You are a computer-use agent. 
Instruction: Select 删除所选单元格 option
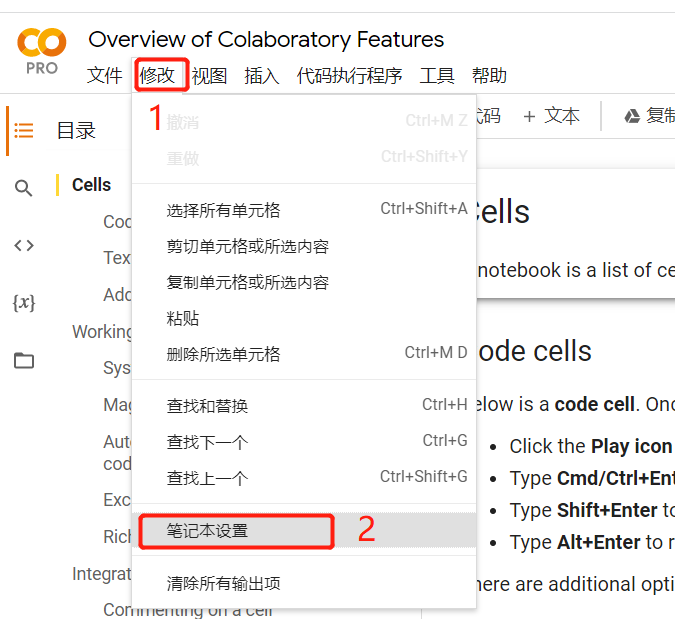click(223, 354)
